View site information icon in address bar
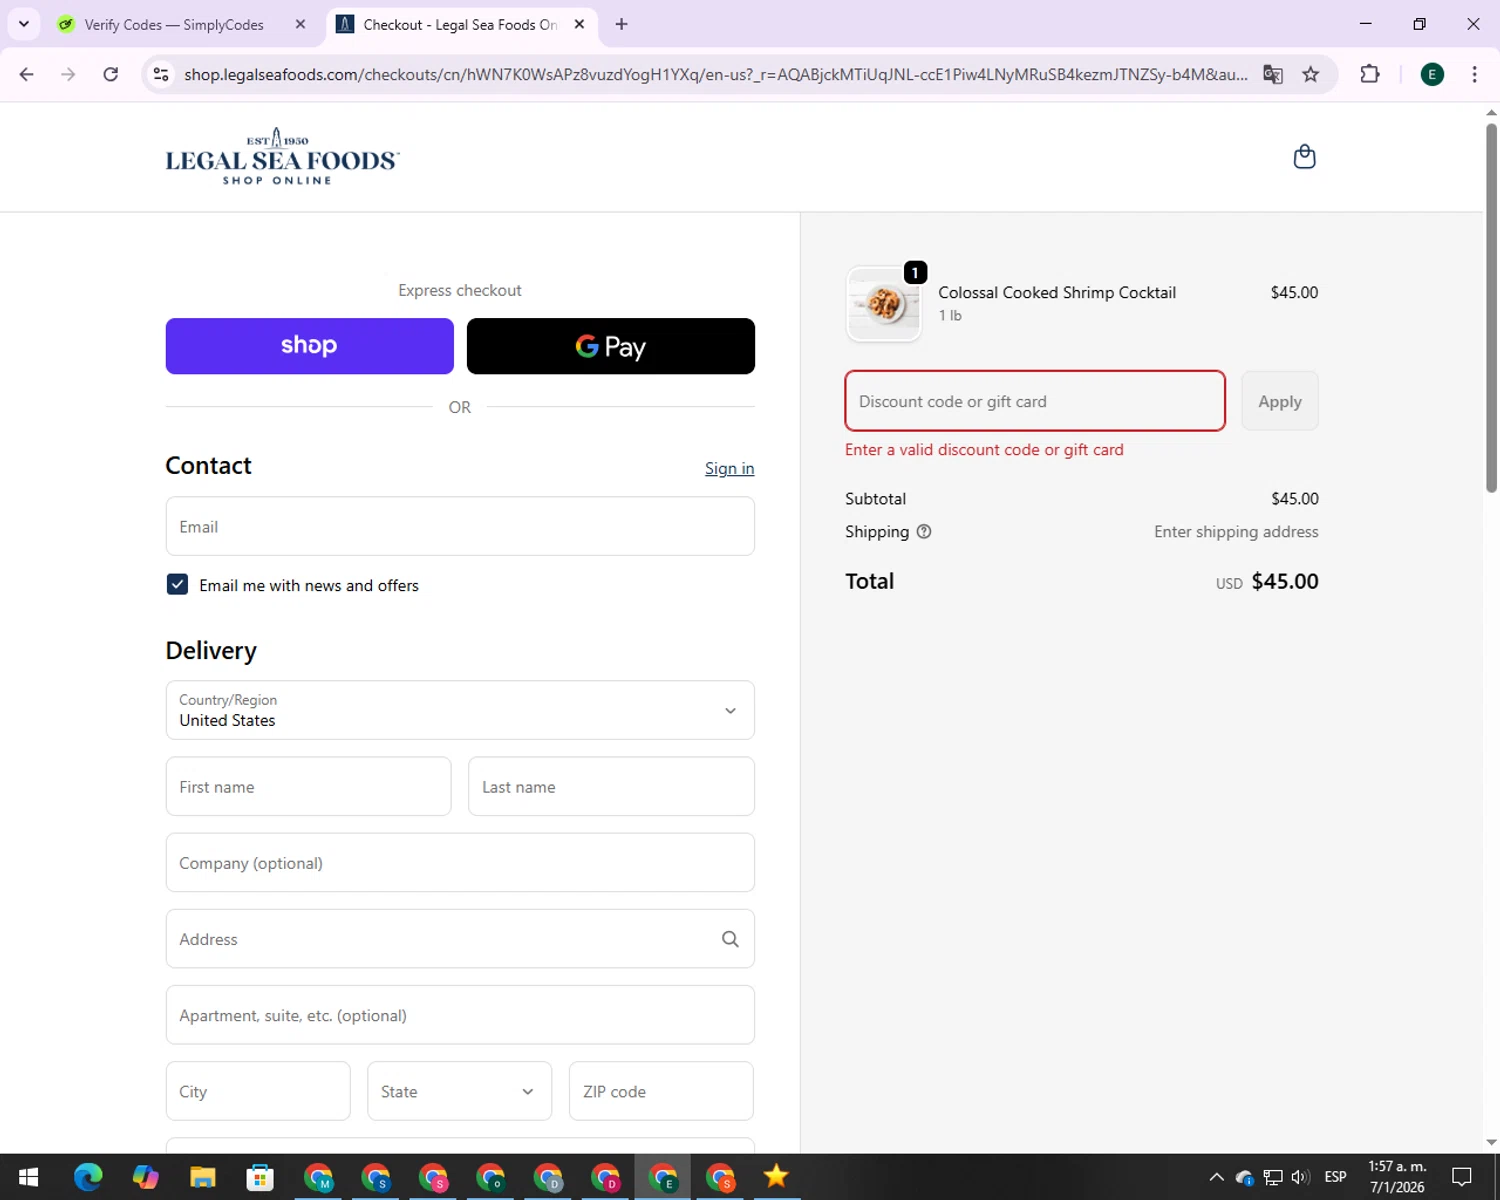The image size is (1500, 1200). [x=161, y=74]
